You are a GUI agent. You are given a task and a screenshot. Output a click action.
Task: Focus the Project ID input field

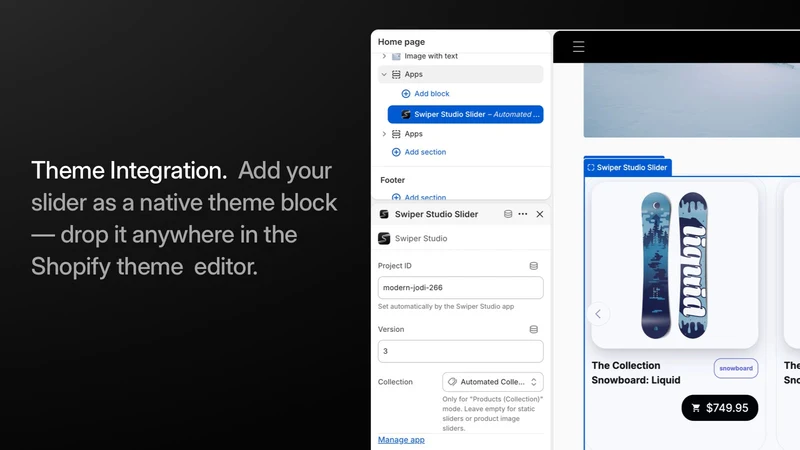(x=460, y=288)
